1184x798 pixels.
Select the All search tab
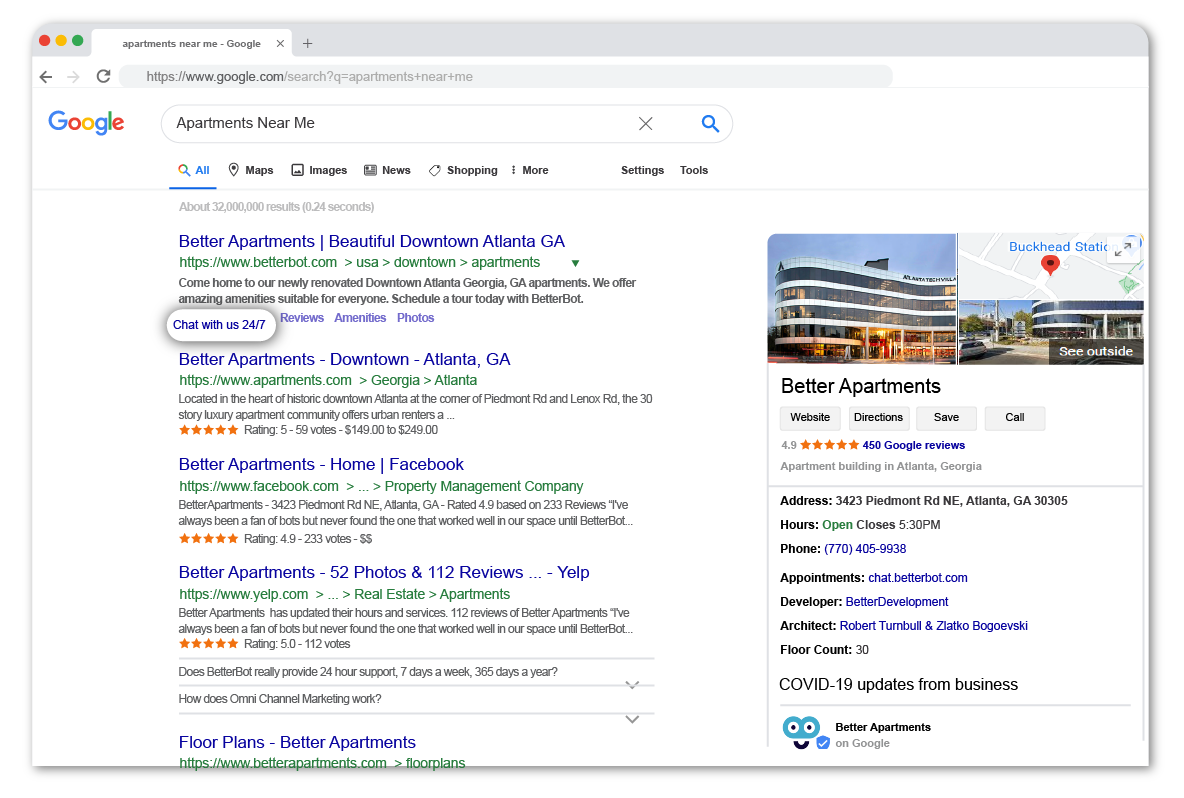194,171
